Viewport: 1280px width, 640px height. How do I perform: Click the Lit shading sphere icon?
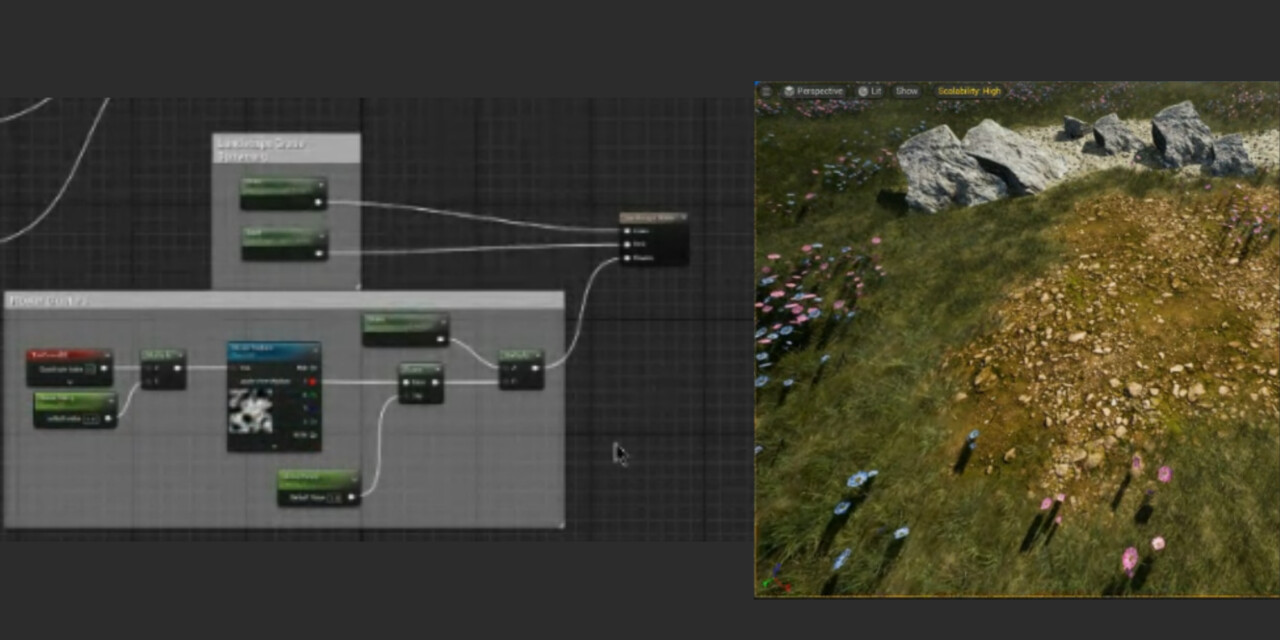[863, 91]
